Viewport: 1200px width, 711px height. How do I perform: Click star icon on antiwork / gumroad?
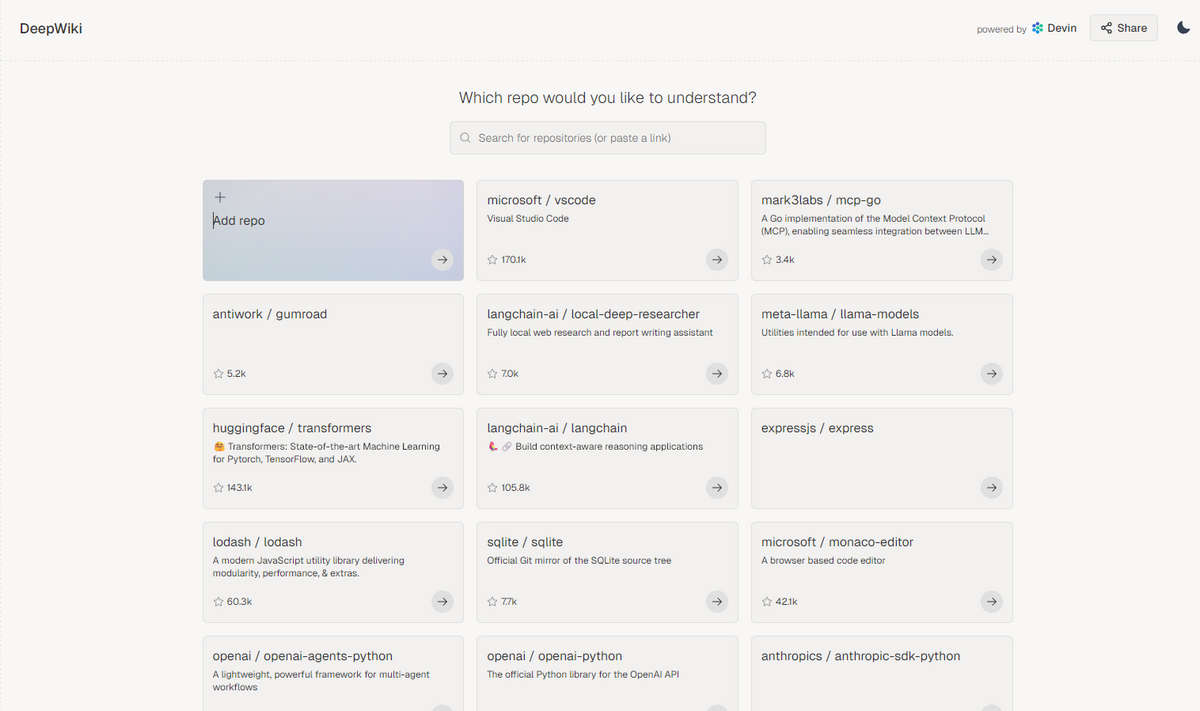[218, 374]
